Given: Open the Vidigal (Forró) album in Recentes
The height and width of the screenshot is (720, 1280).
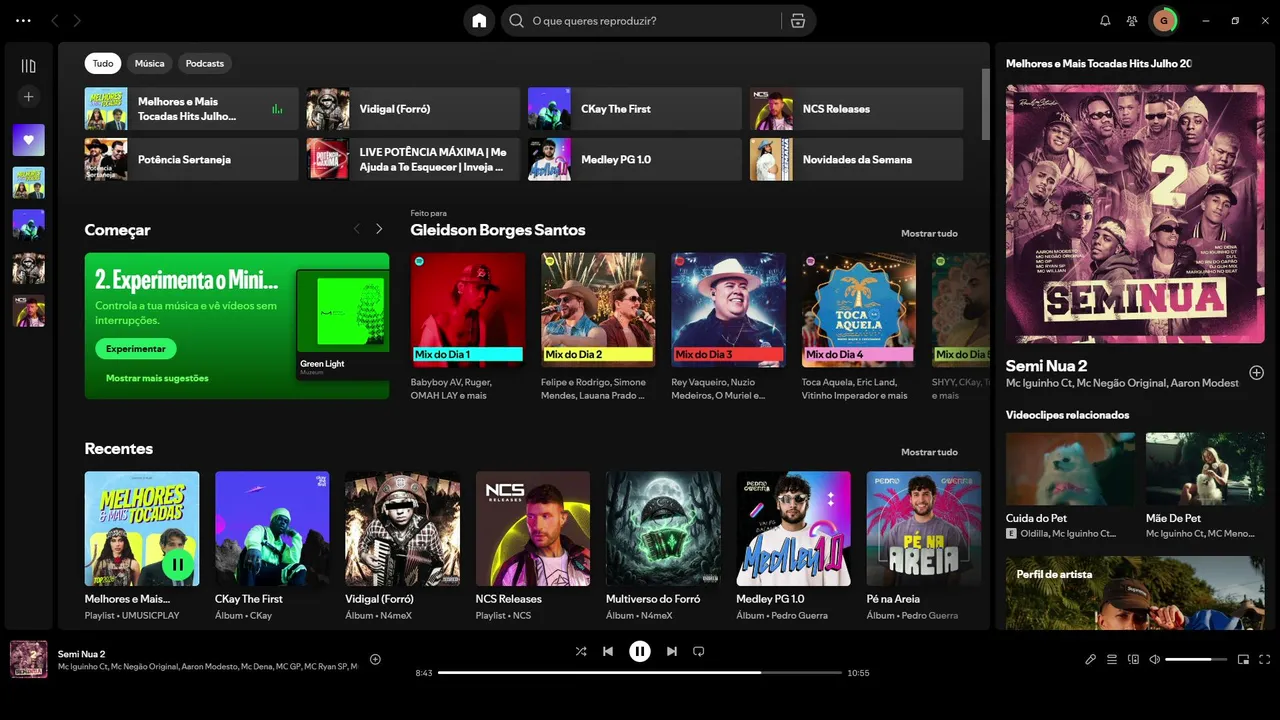Looking at the screenshot, I should (x=402, y=529).
